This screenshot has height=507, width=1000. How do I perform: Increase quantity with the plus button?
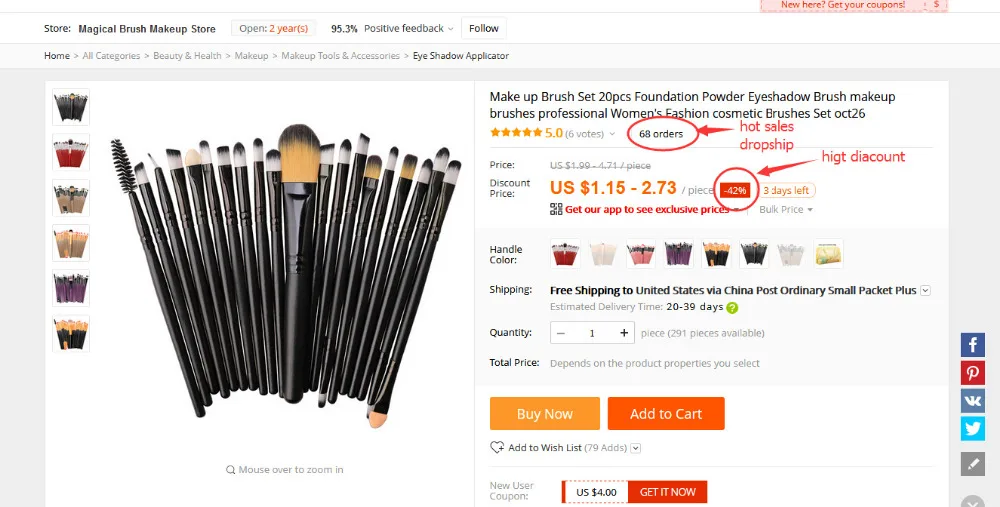pyautogui.click(x=624, y=333)
